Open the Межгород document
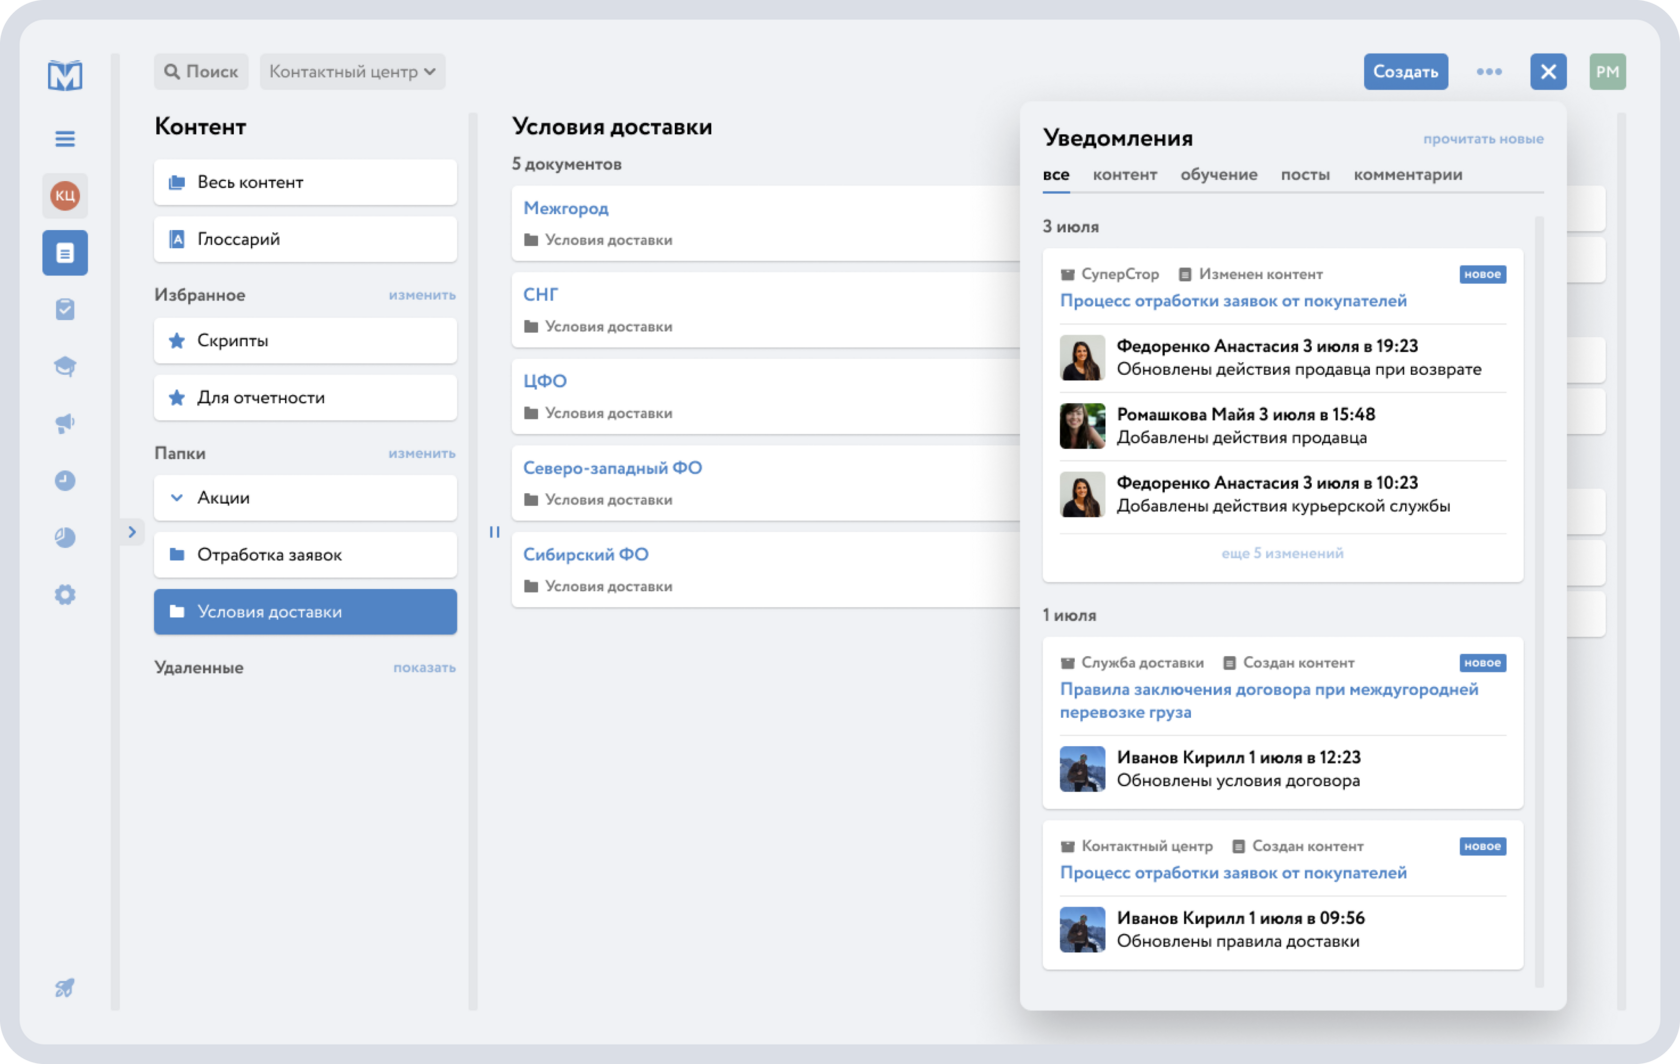1680x1064 pixels. pos(566,208)
